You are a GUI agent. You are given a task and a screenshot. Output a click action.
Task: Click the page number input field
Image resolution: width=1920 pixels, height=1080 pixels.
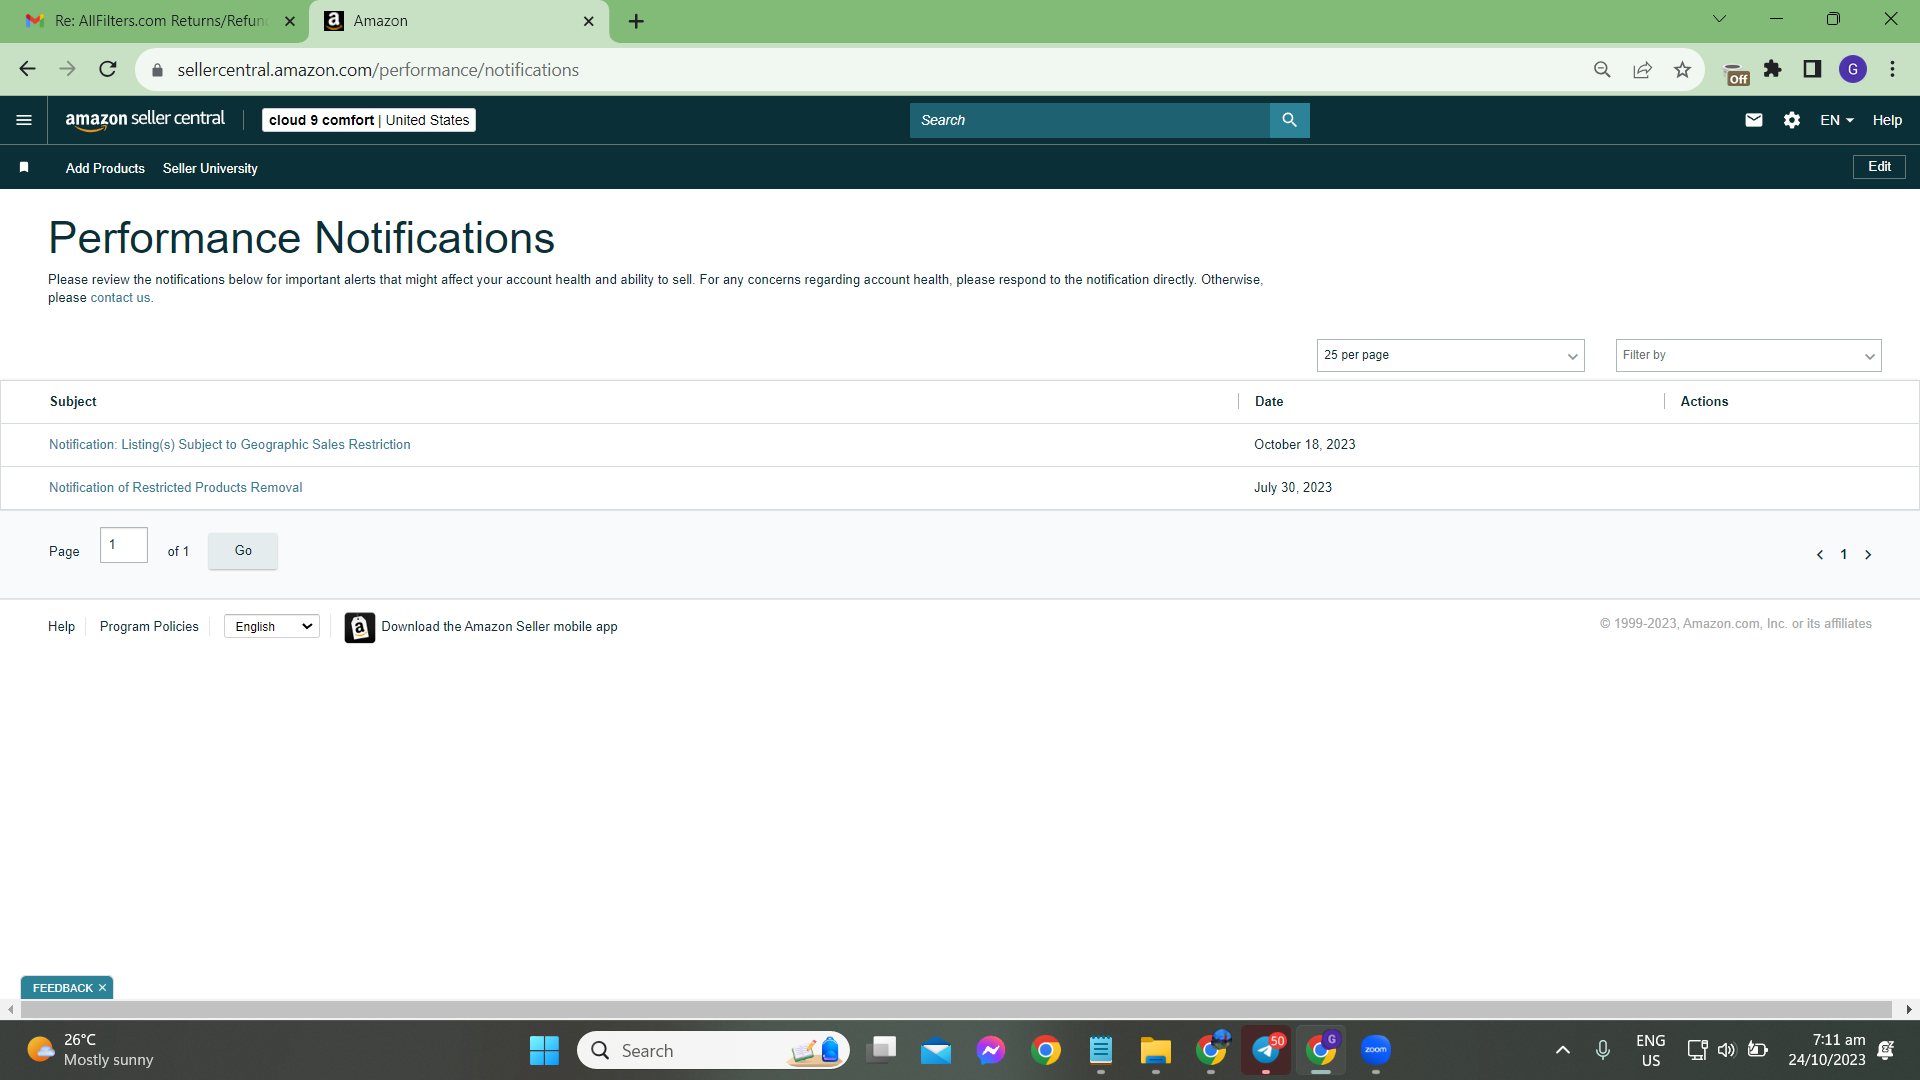(x=124, y=545)
